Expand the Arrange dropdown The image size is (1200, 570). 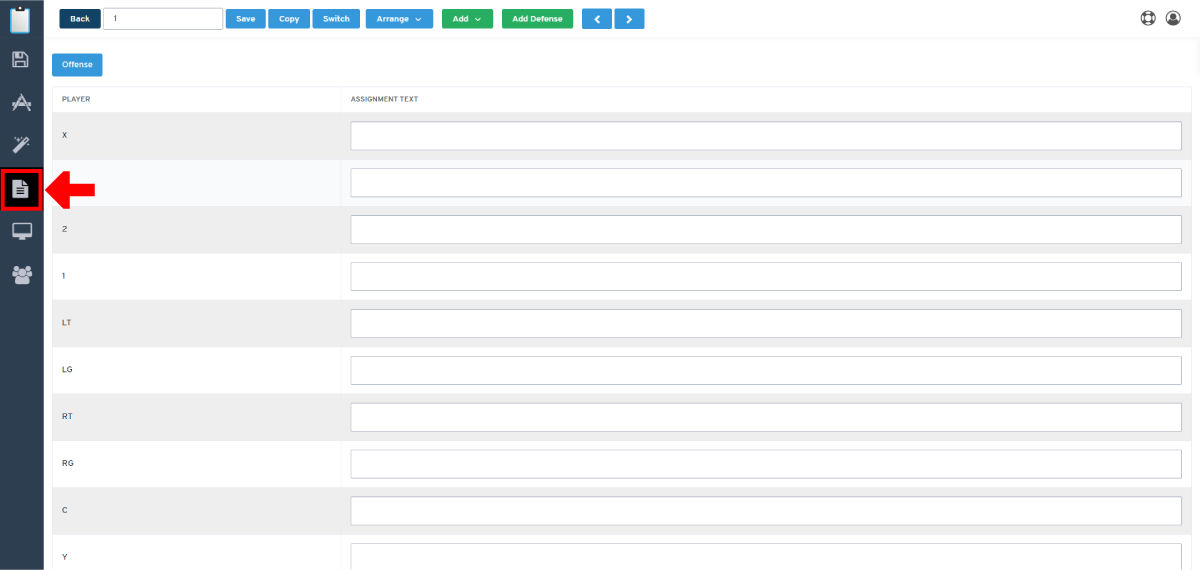coord(399,19)
